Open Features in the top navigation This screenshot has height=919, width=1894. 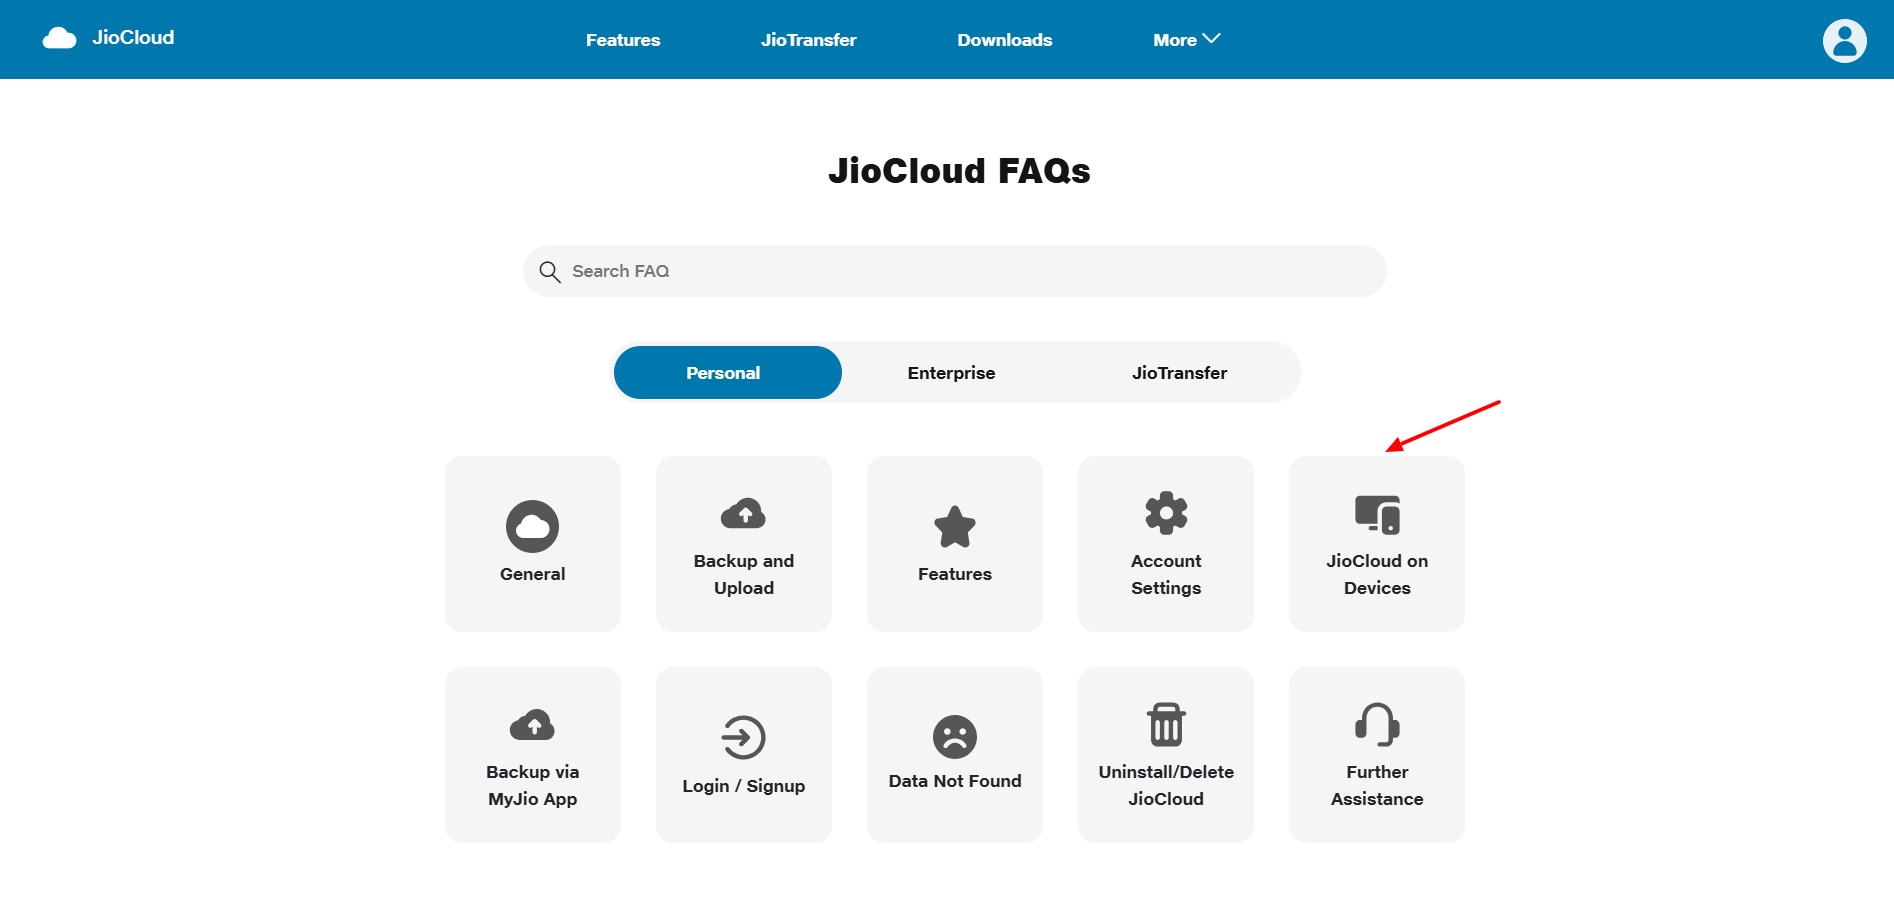pos(623,40)
